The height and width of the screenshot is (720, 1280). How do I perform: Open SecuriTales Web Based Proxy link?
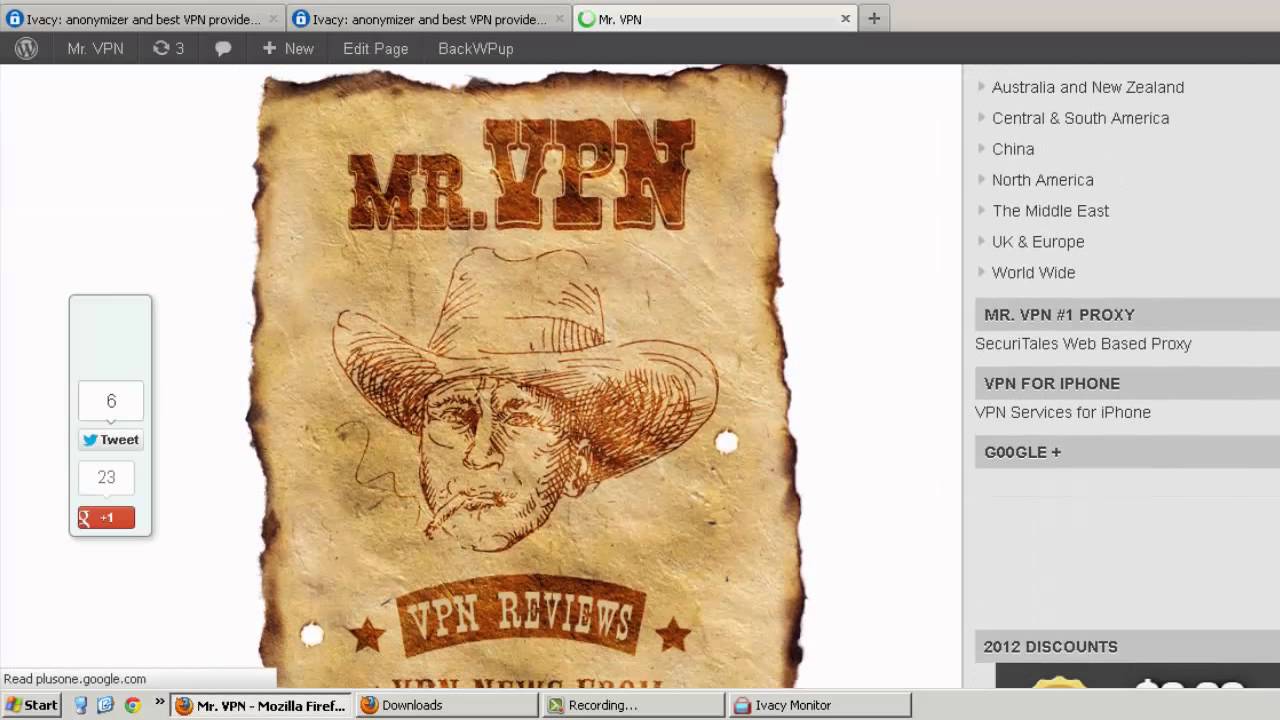pos(1083,344)
